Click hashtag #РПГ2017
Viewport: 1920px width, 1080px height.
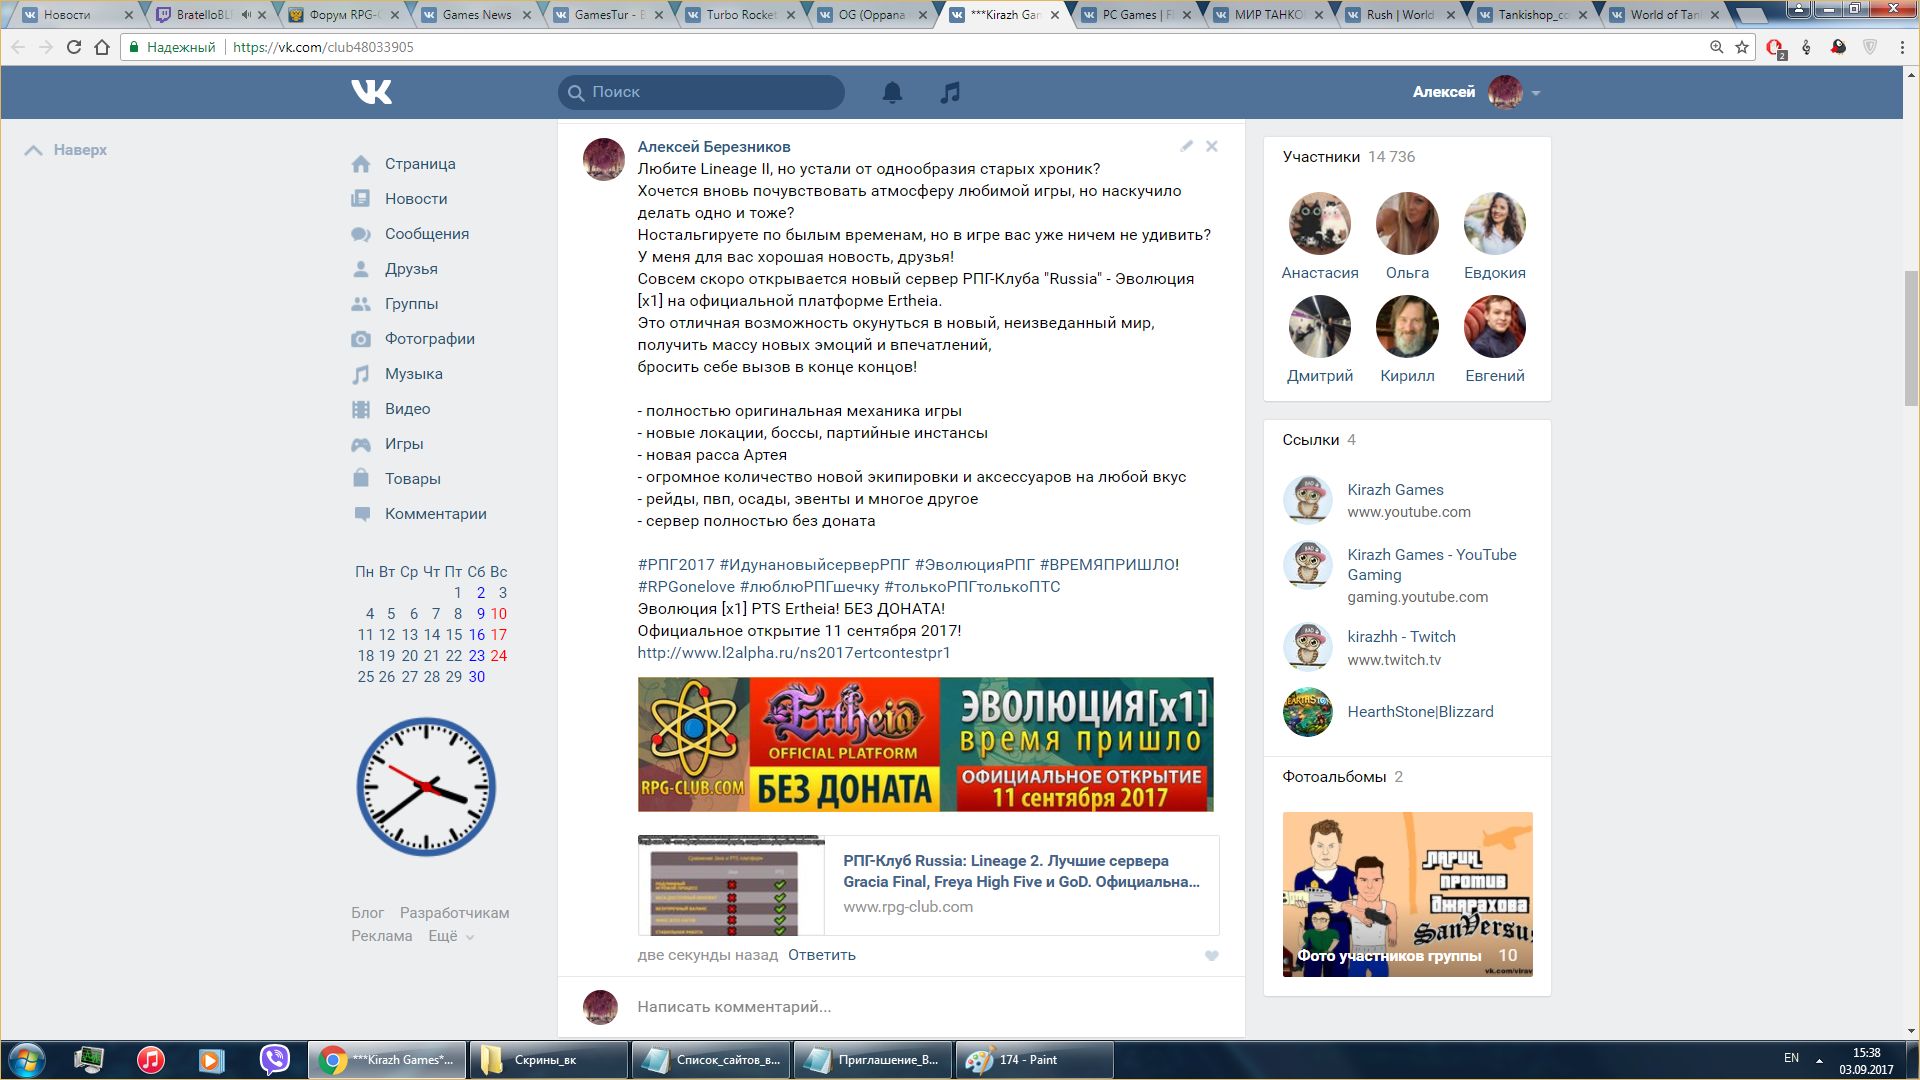[676, 565]
